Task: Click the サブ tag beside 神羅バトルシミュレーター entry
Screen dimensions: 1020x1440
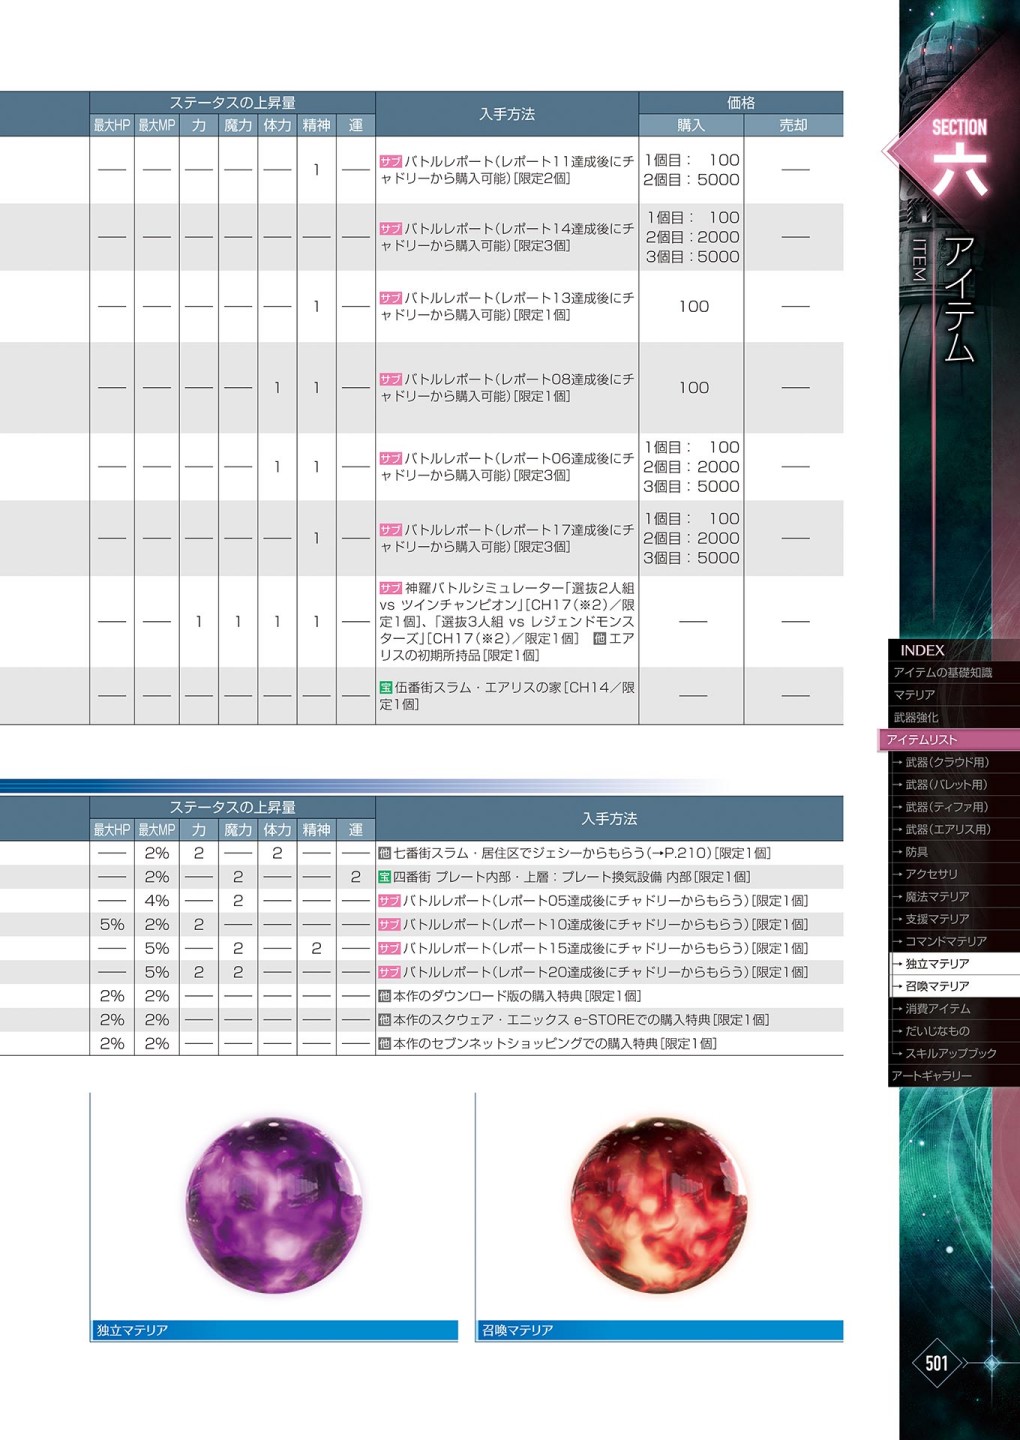Action: pyautogui.click(x=390, y=589)
